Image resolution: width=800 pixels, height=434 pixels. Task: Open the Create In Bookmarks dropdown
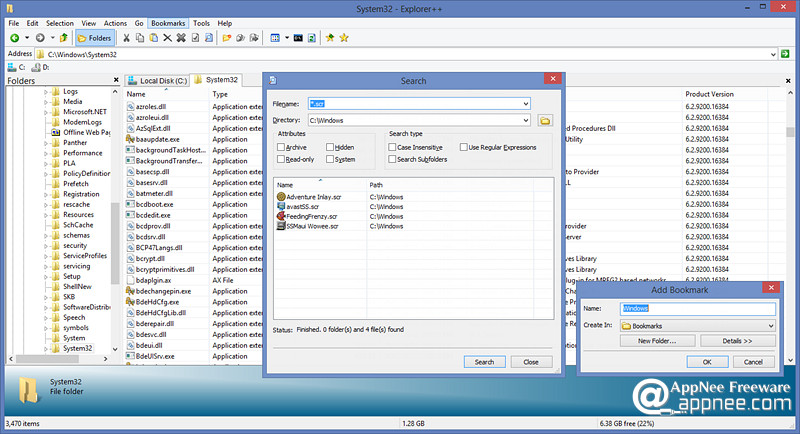(x=770, y=326)
